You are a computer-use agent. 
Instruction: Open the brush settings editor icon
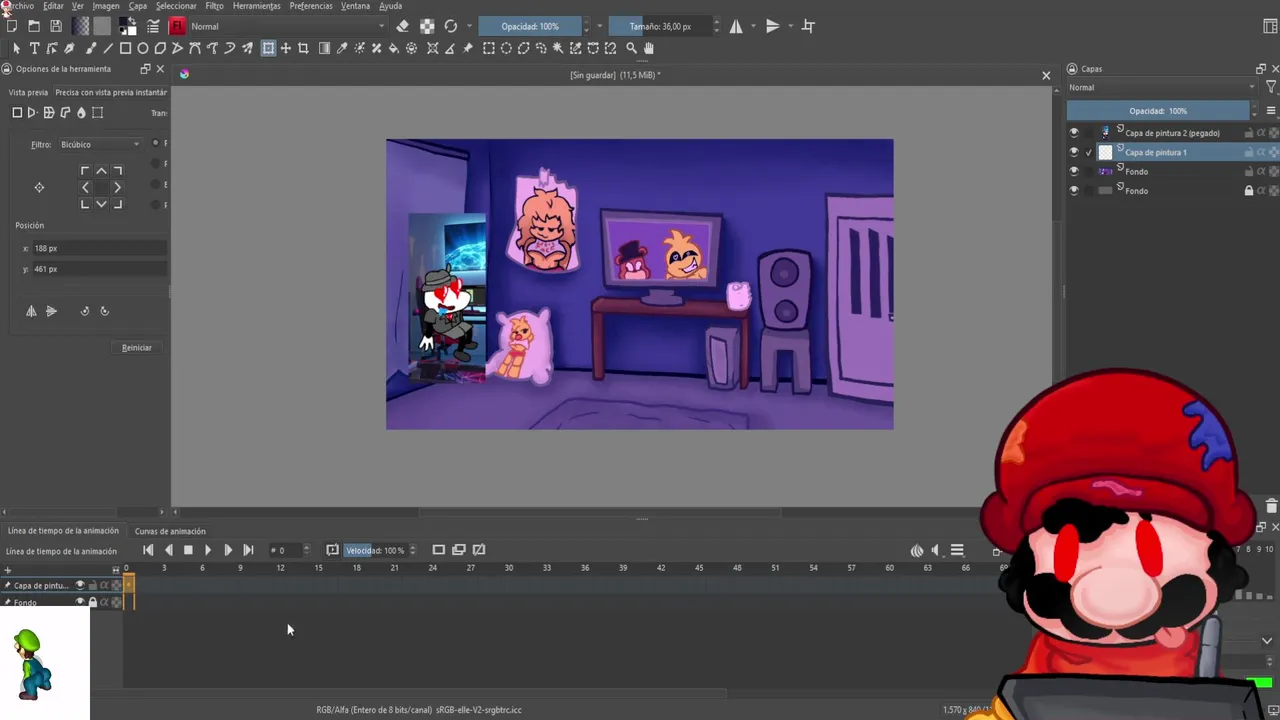pos(153,26)
